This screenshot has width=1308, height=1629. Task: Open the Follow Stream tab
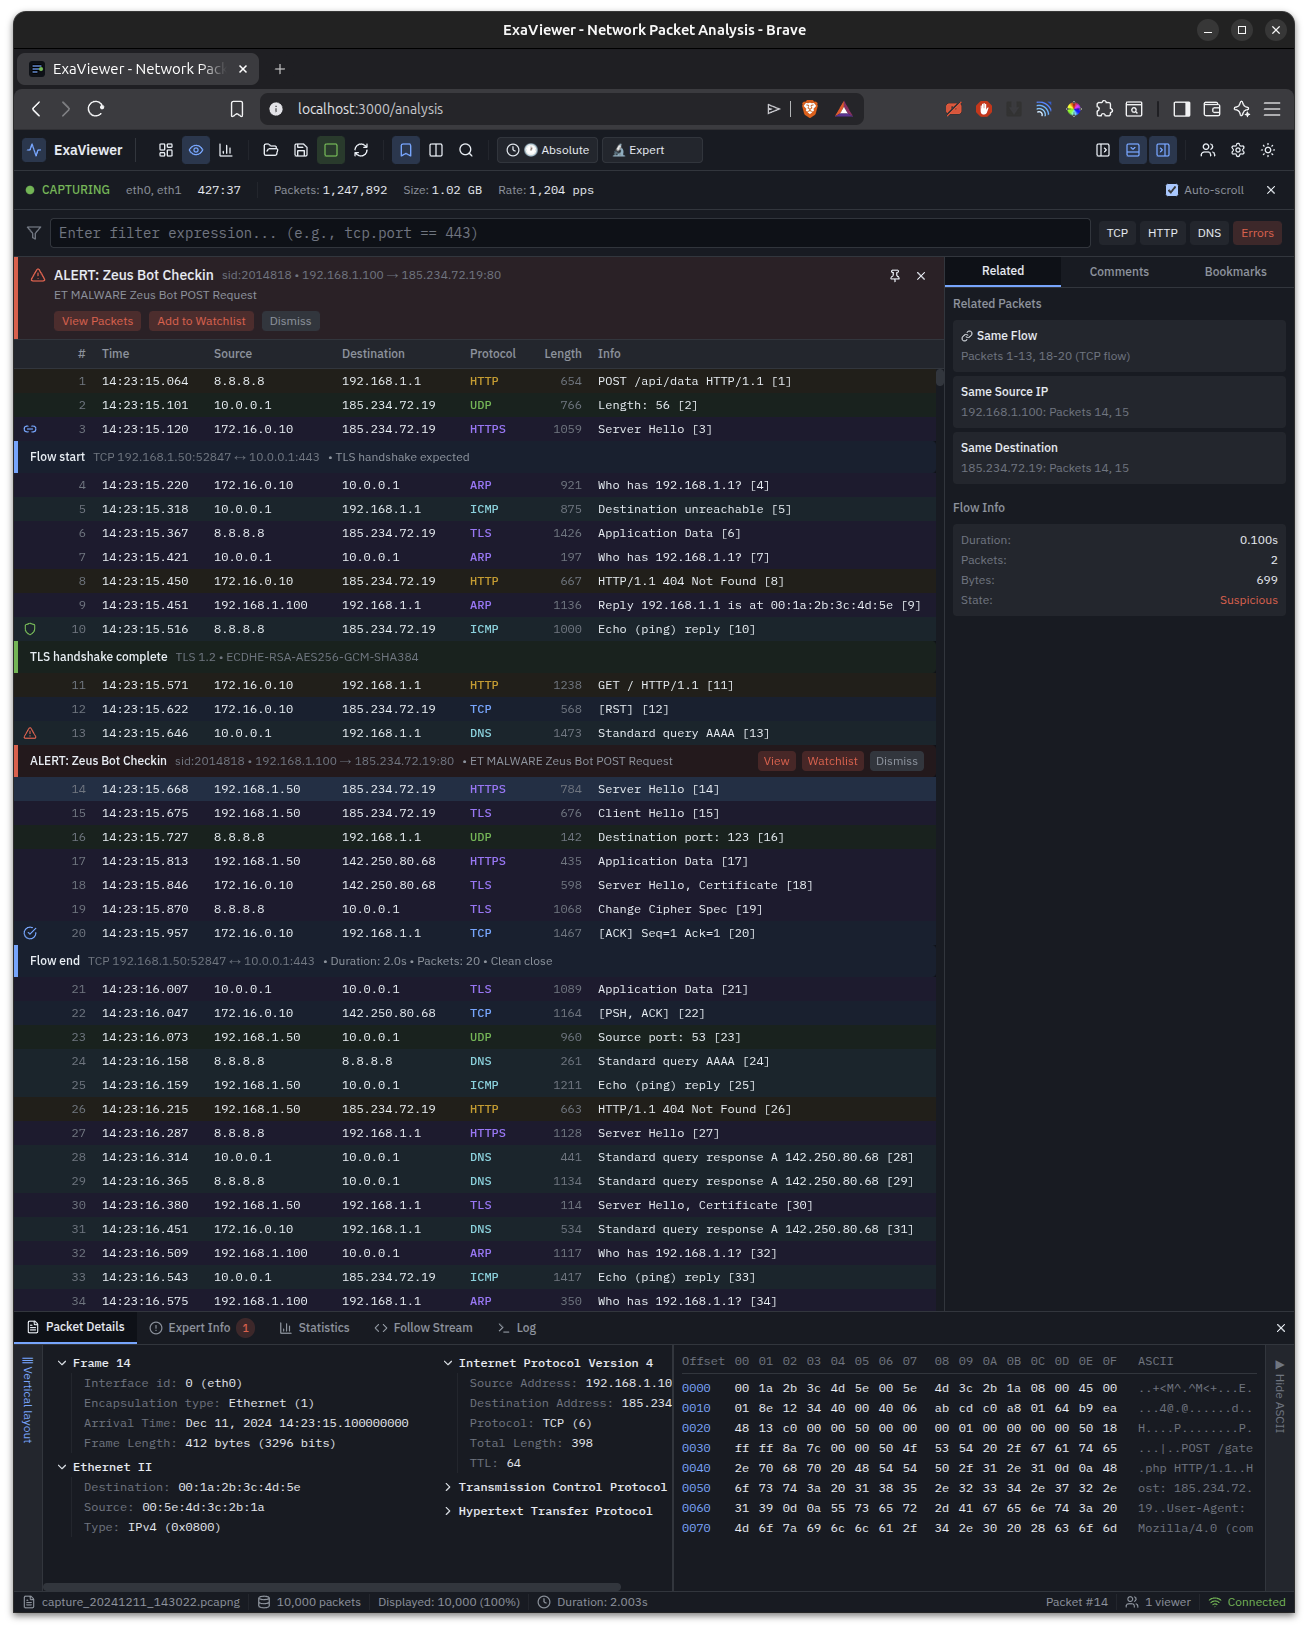coord(423,1328)
